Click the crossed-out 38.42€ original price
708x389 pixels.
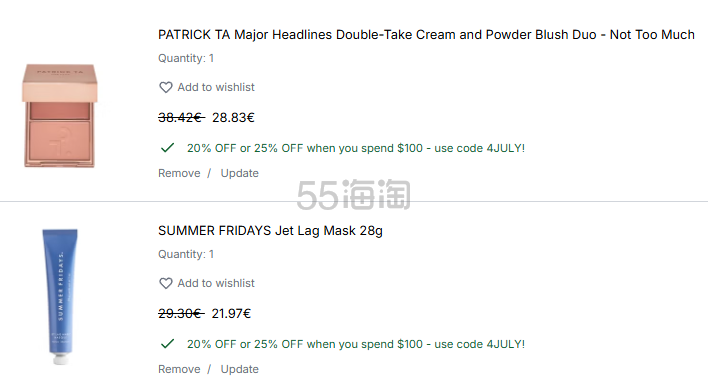(x=181, y=118)
